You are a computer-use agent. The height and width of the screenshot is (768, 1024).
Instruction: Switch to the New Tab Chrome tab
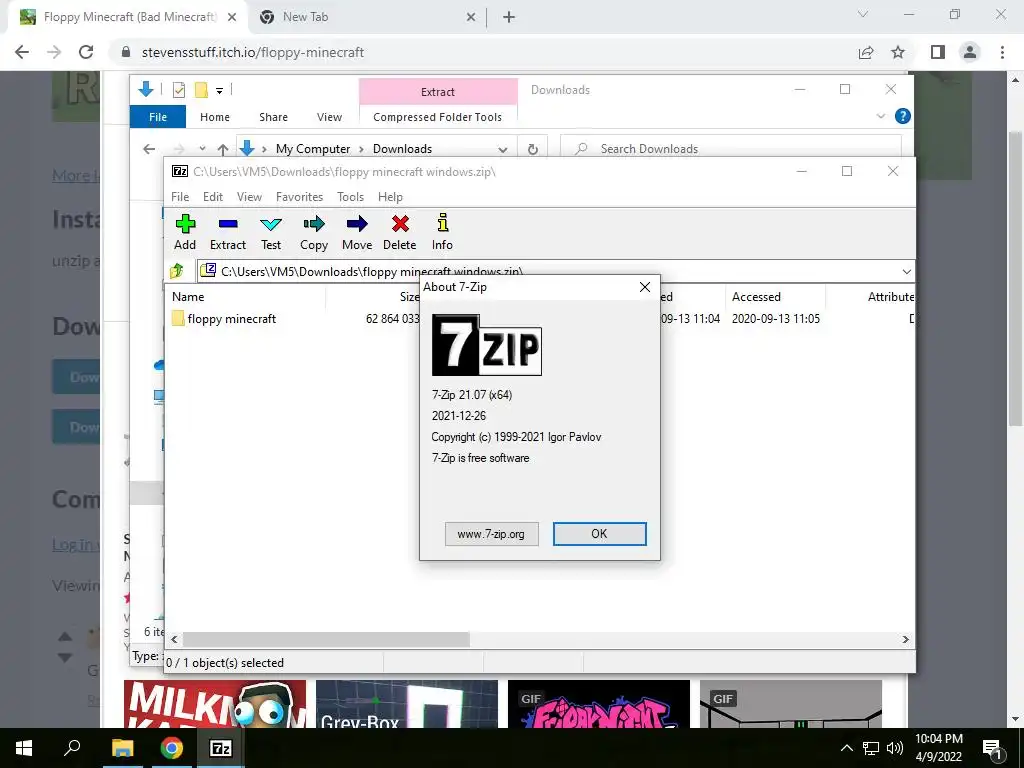point(305,17)
